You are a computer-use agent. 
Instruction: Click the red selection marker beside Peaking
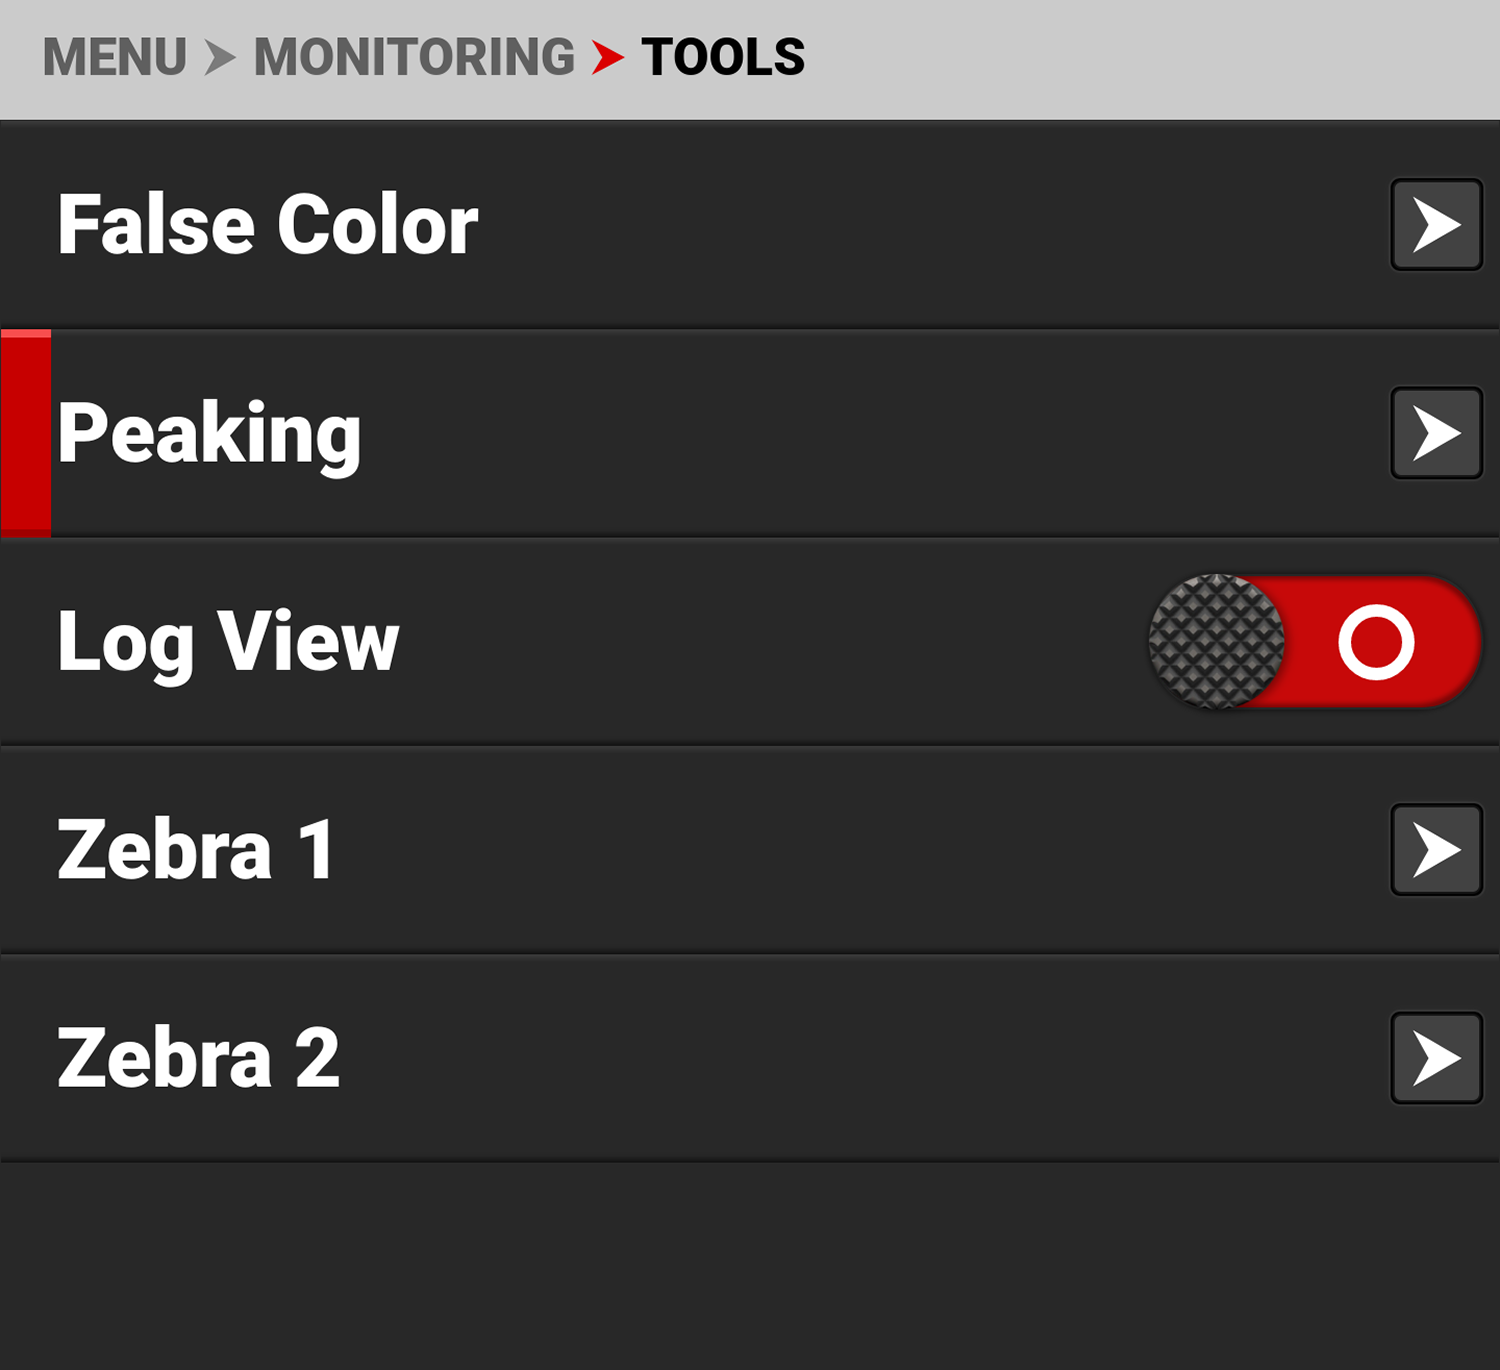tap(26, 433)
